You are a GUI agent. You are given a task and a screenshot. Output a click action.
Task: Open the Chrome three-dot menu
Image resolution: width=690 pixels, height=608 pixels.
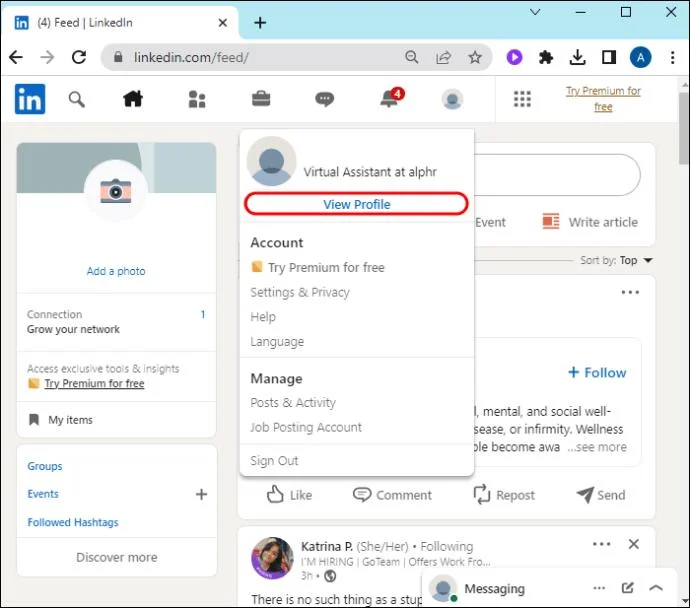point(672,57)
